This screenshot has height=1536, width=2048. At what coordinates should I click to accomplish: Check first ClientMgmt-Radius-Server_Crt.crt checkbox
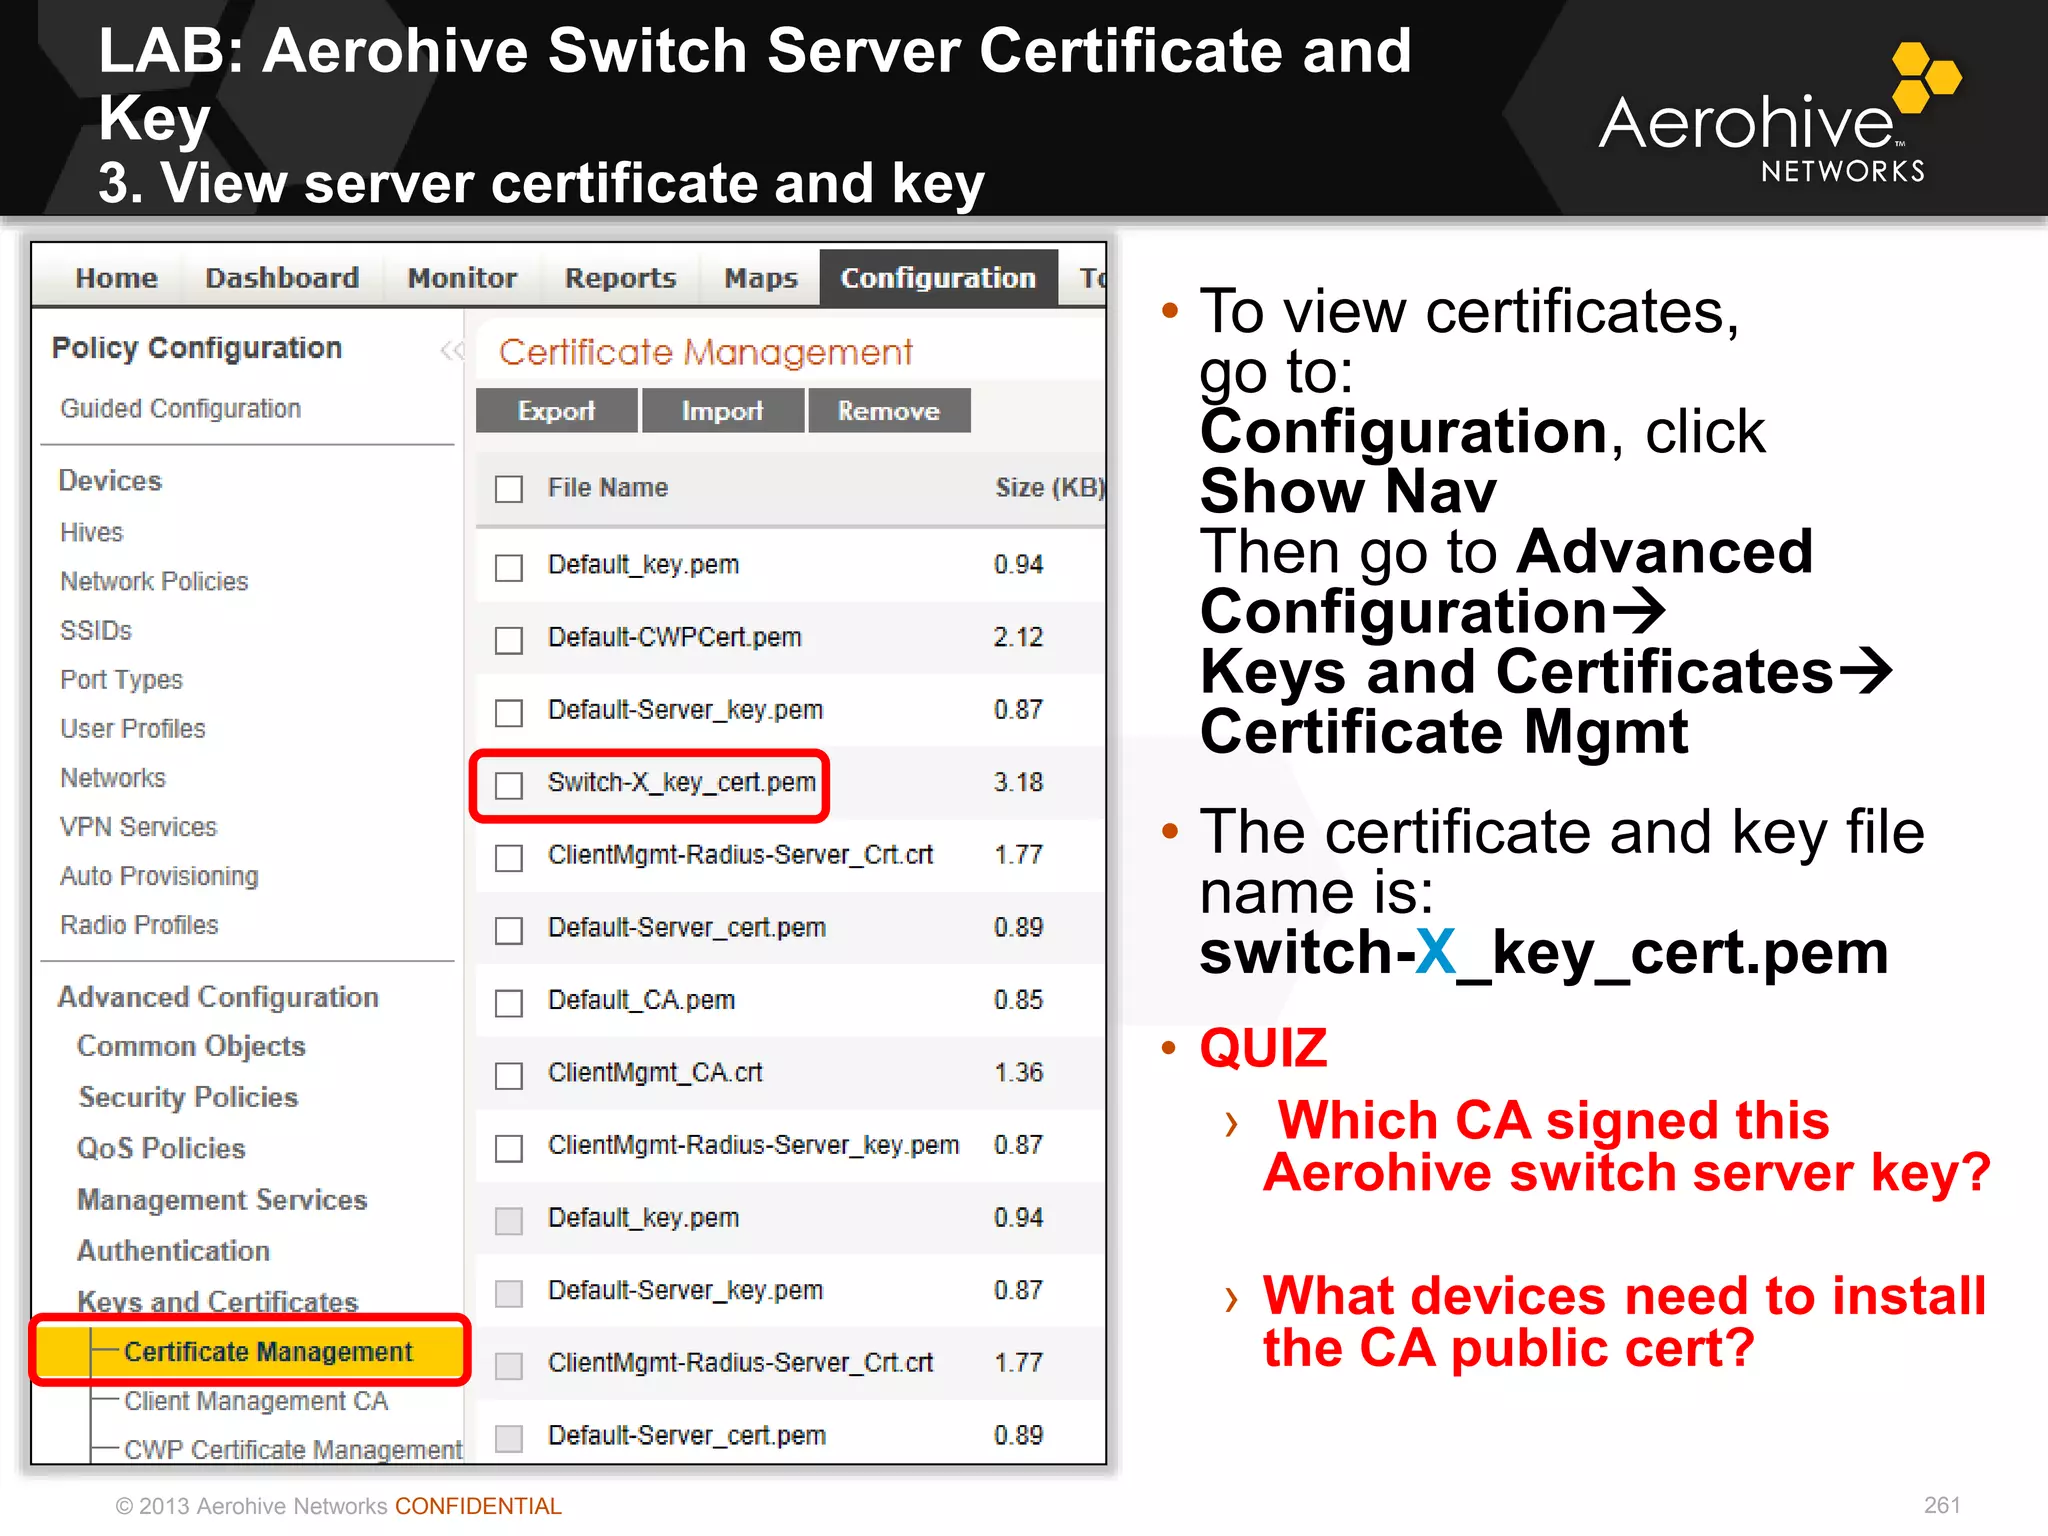point(509,858)
